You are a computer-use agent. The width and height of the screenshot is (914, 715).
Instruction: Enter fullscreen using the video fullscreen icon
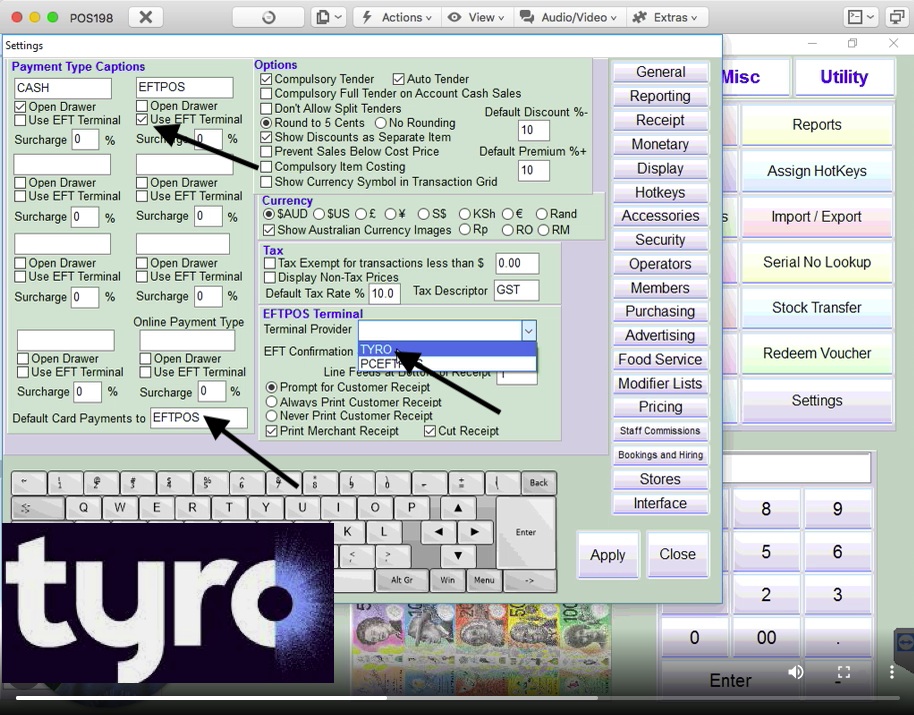tap(843, 672)
